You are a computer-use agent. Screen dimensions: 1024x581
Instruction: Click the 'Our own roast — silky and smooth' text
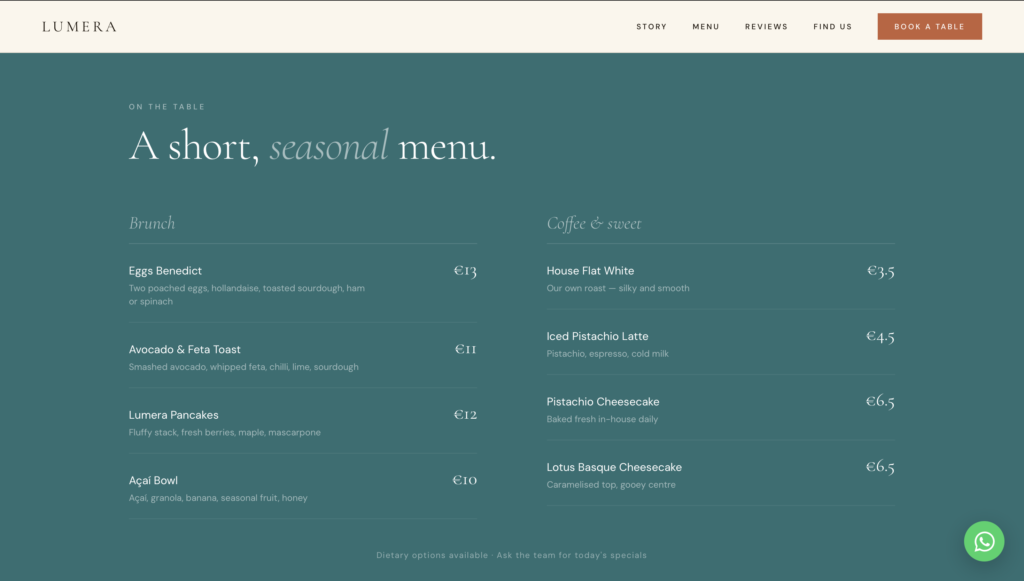618,288
